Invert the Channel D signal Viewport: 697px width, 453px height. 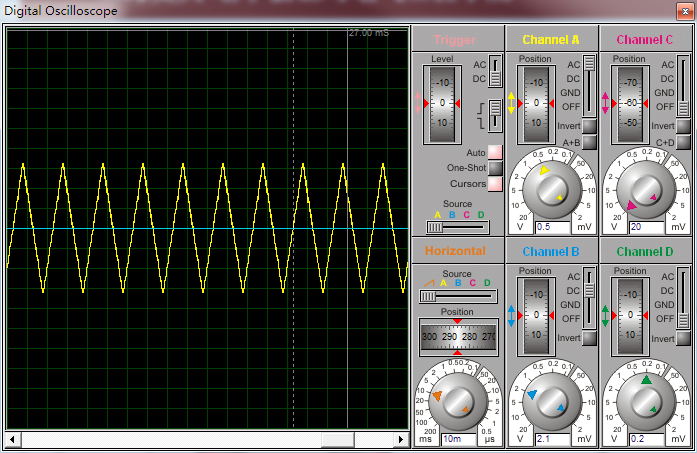(684, 338)
